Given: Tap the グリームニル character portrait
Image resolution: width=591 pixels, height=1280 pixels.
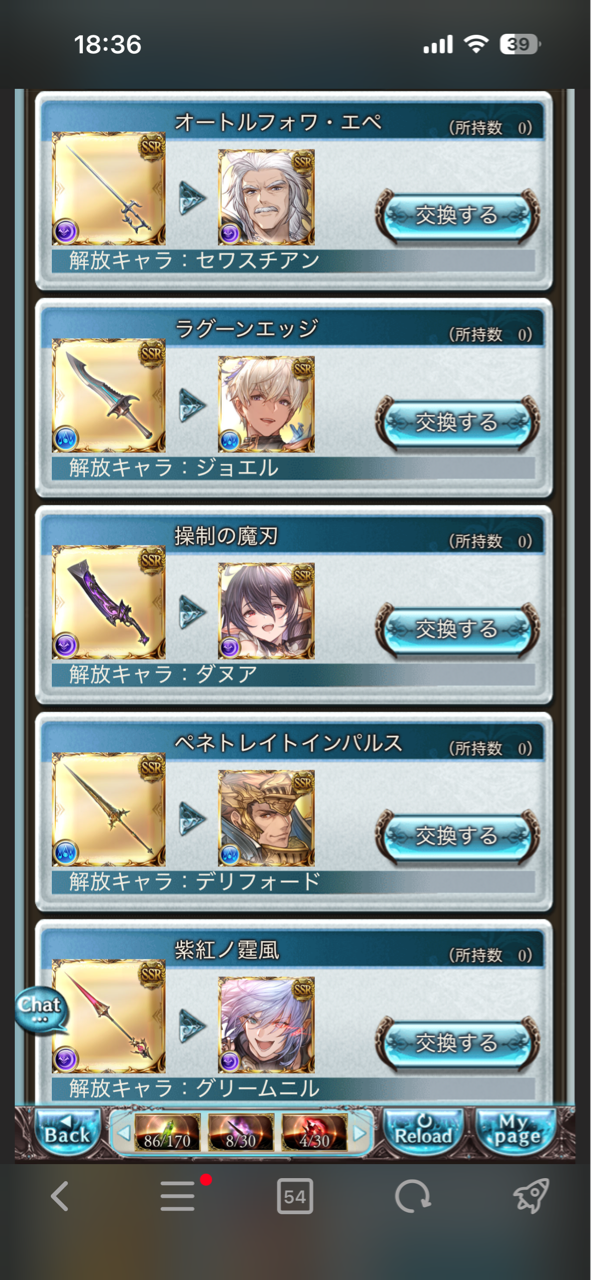Looking at the screenshot, I should pyautogui.click(x=266, y=1025).
